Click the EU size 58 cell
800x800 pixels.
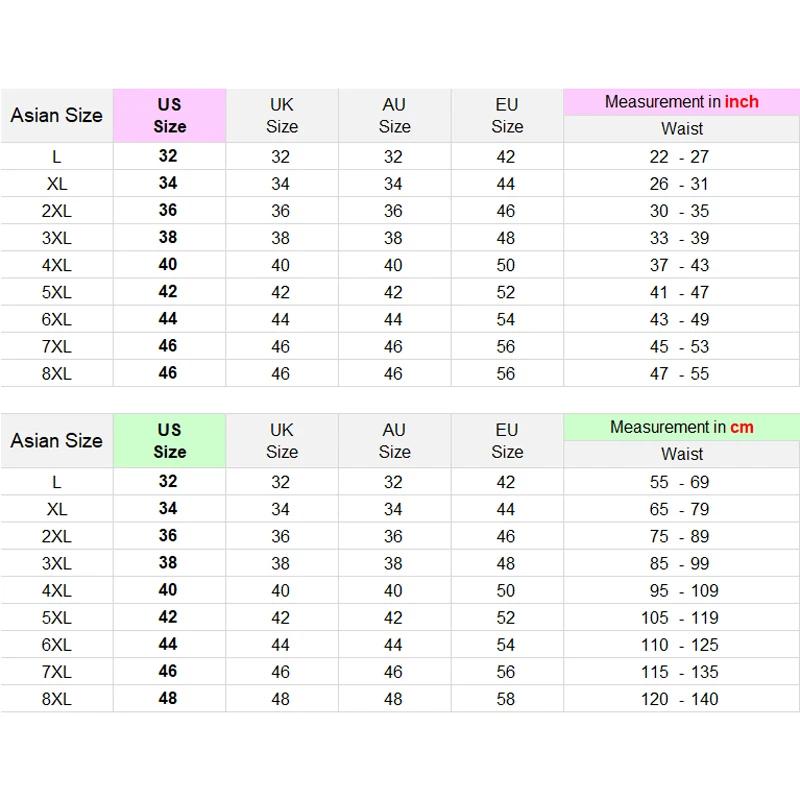(x=506, y=699)
